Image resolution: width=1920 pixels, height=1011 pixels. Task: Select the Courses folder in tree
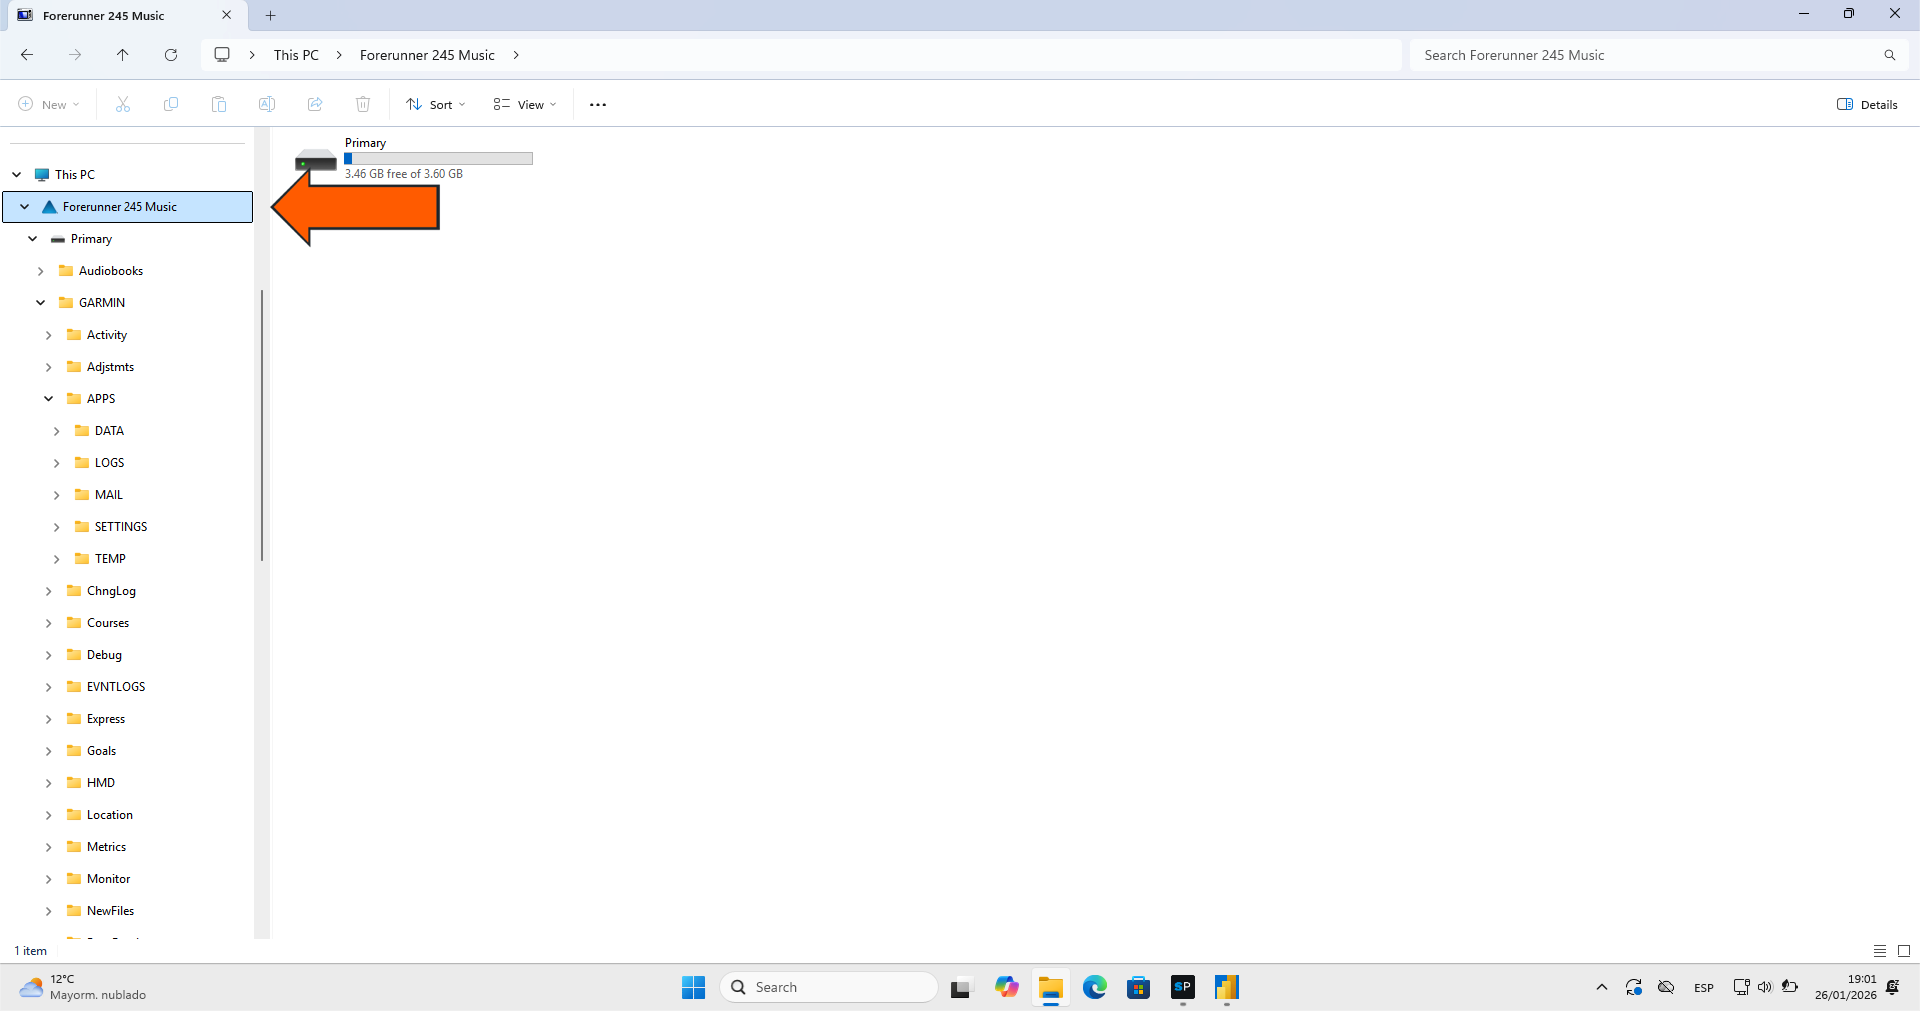tap(107, 623)
